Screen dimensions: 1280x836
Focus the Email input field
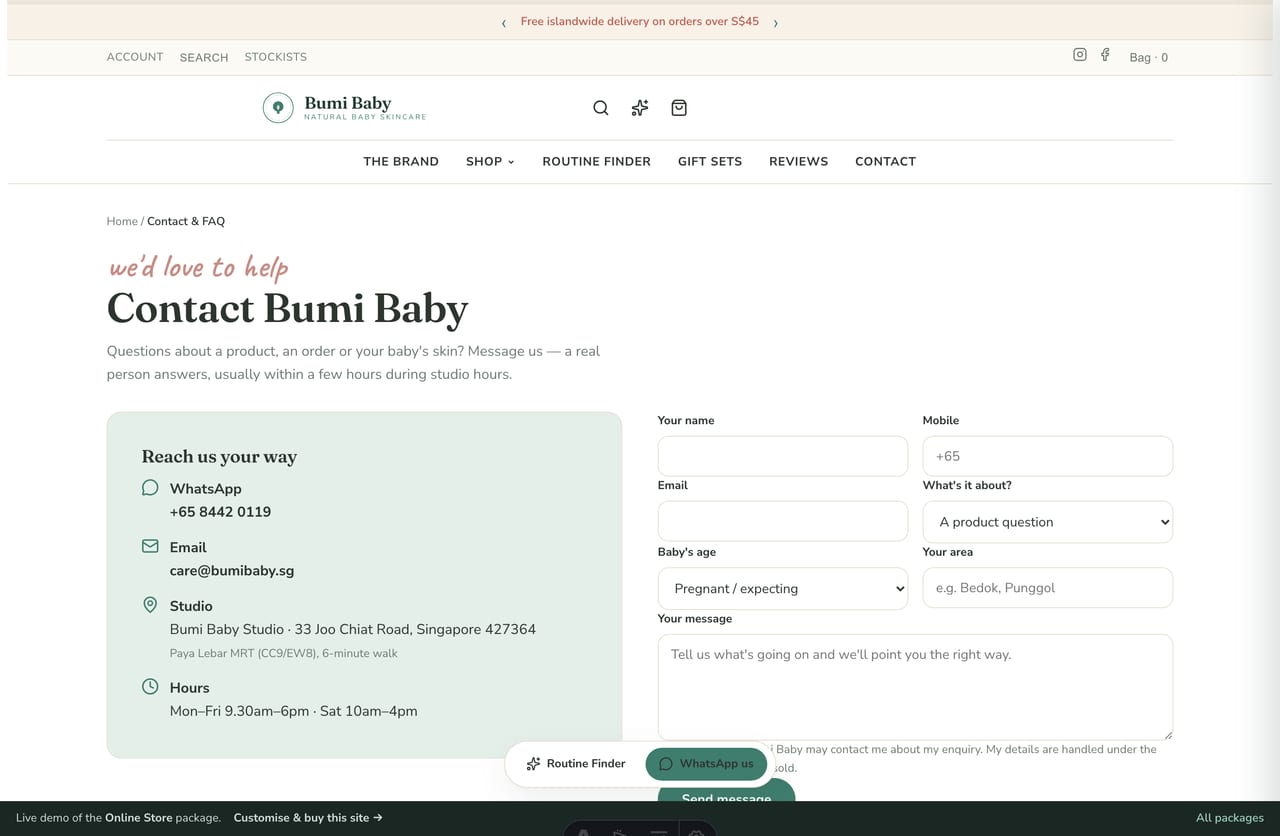click(783, 521)
